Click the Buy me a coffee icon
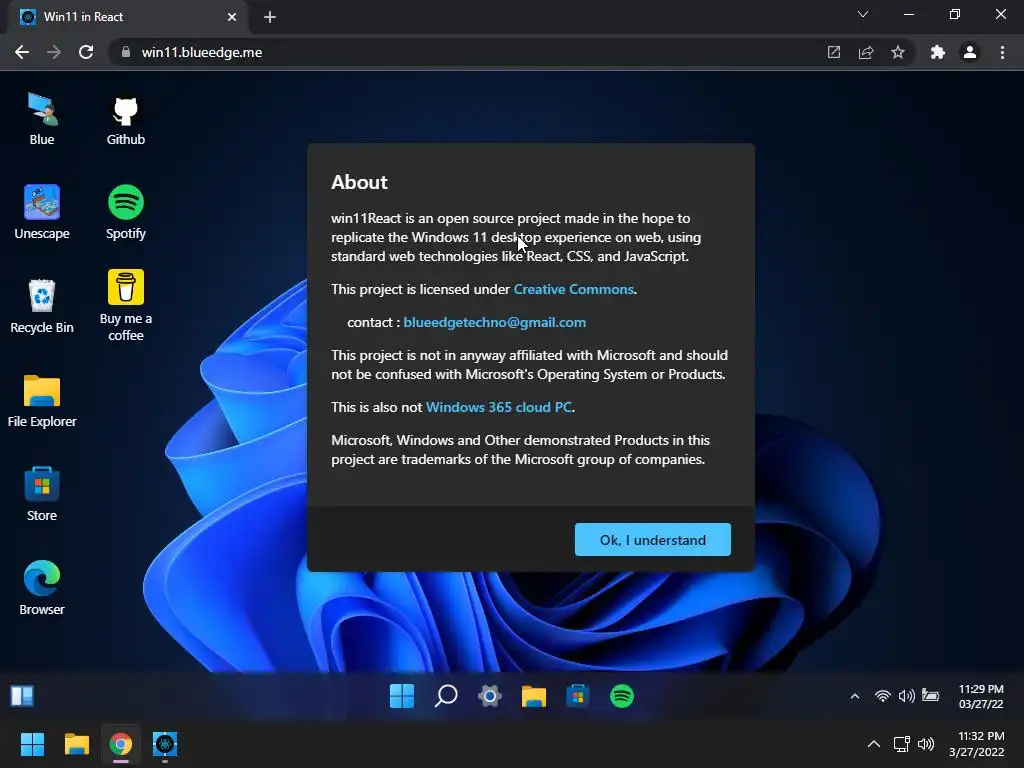 point(125,306)
